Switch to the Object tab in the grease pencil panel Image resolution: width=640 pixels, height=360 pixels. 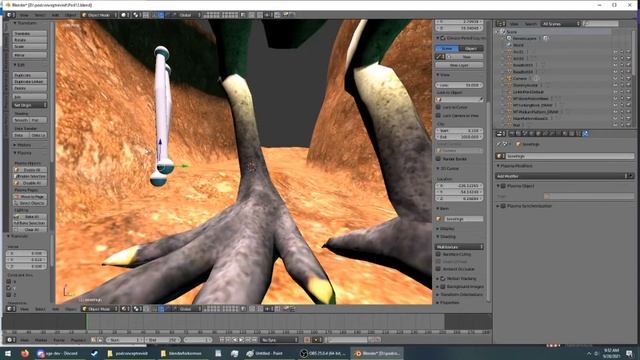tap(471, 49)
